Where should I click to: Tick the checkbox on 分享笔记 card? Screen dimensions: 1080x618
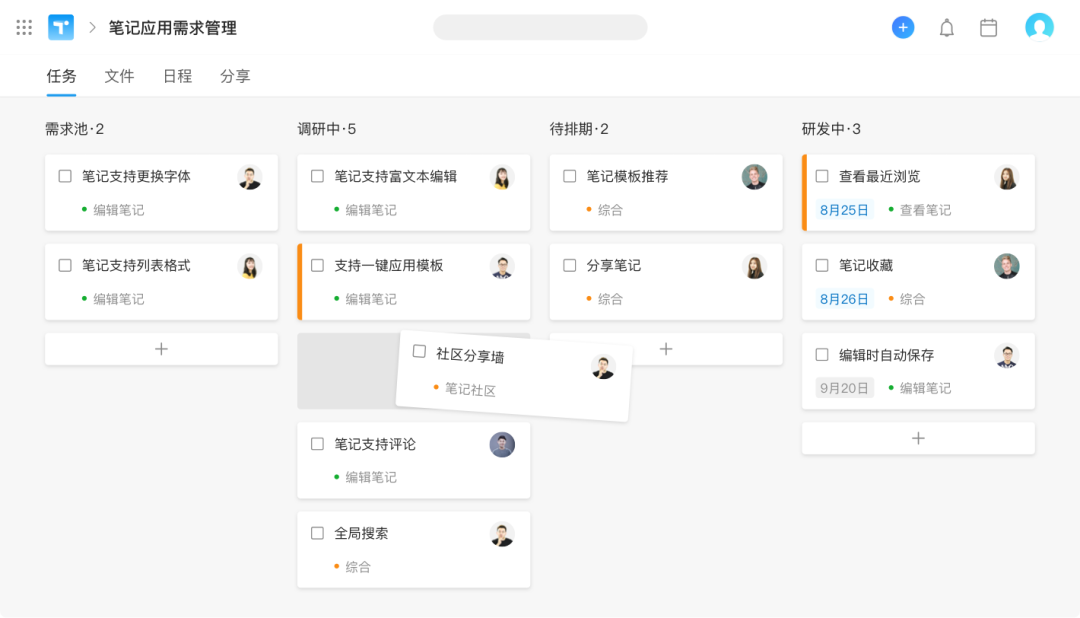pos(568,265)
